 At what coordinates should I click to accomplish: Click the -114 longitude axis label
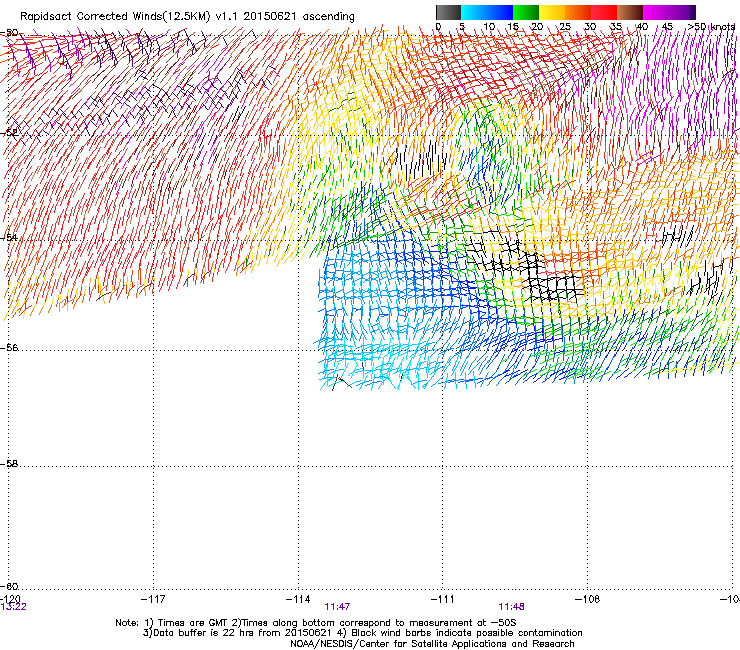tap(298, 599)
